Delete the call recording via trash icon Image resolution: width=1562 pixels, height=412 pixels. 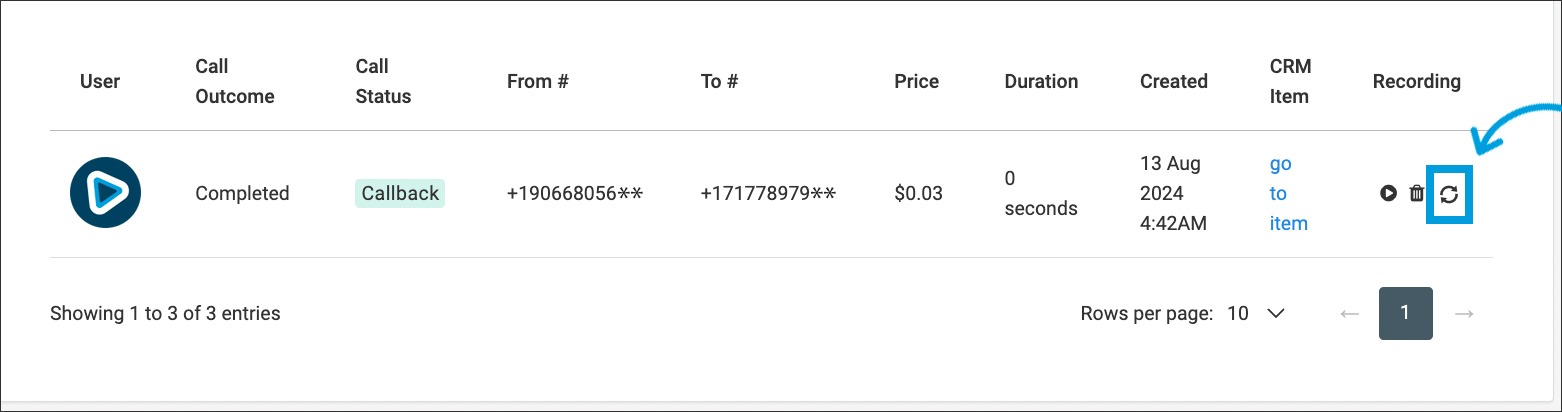[1416, 194]
